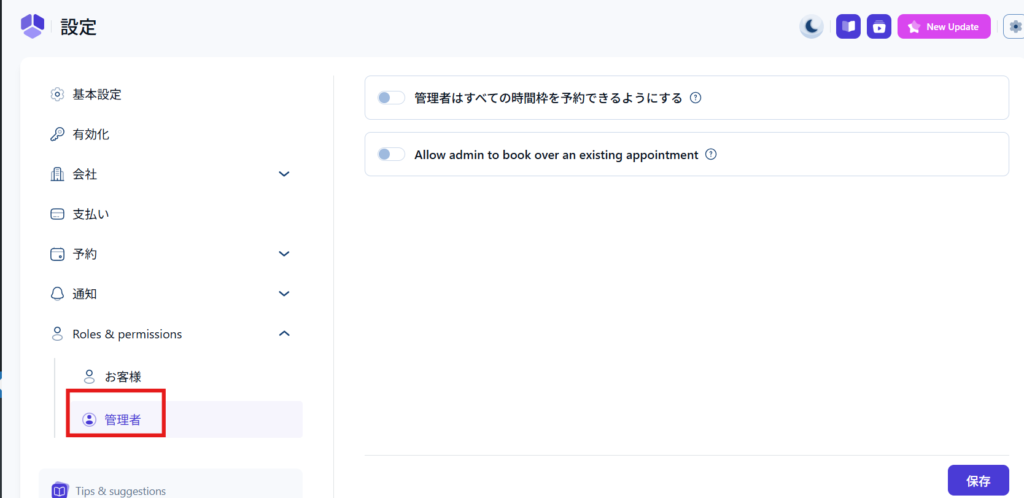This screenshot has width=1024, height=498.
Task: Click the Tips & suggestions book icon
Action: pyautogui.click(x=60, y=490)
